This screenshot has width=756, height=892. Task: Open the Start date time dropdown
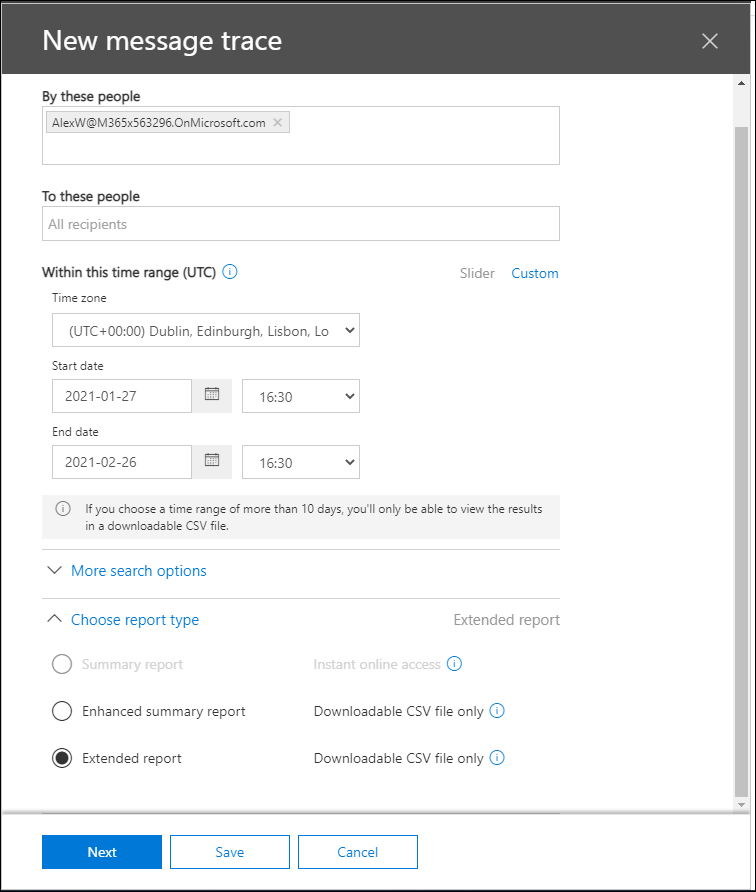pos(301,396)
